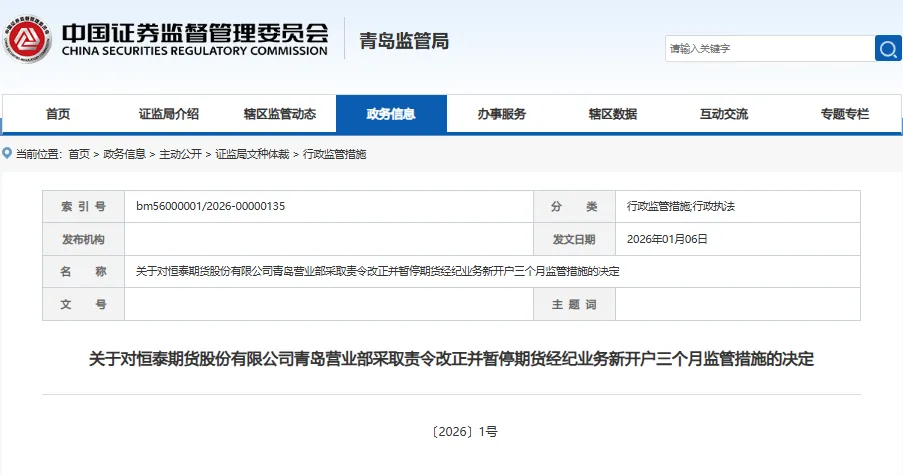This screenshot has width=903, height=475.
Task: Click the bold article headline
Action: tap(452, 359)
